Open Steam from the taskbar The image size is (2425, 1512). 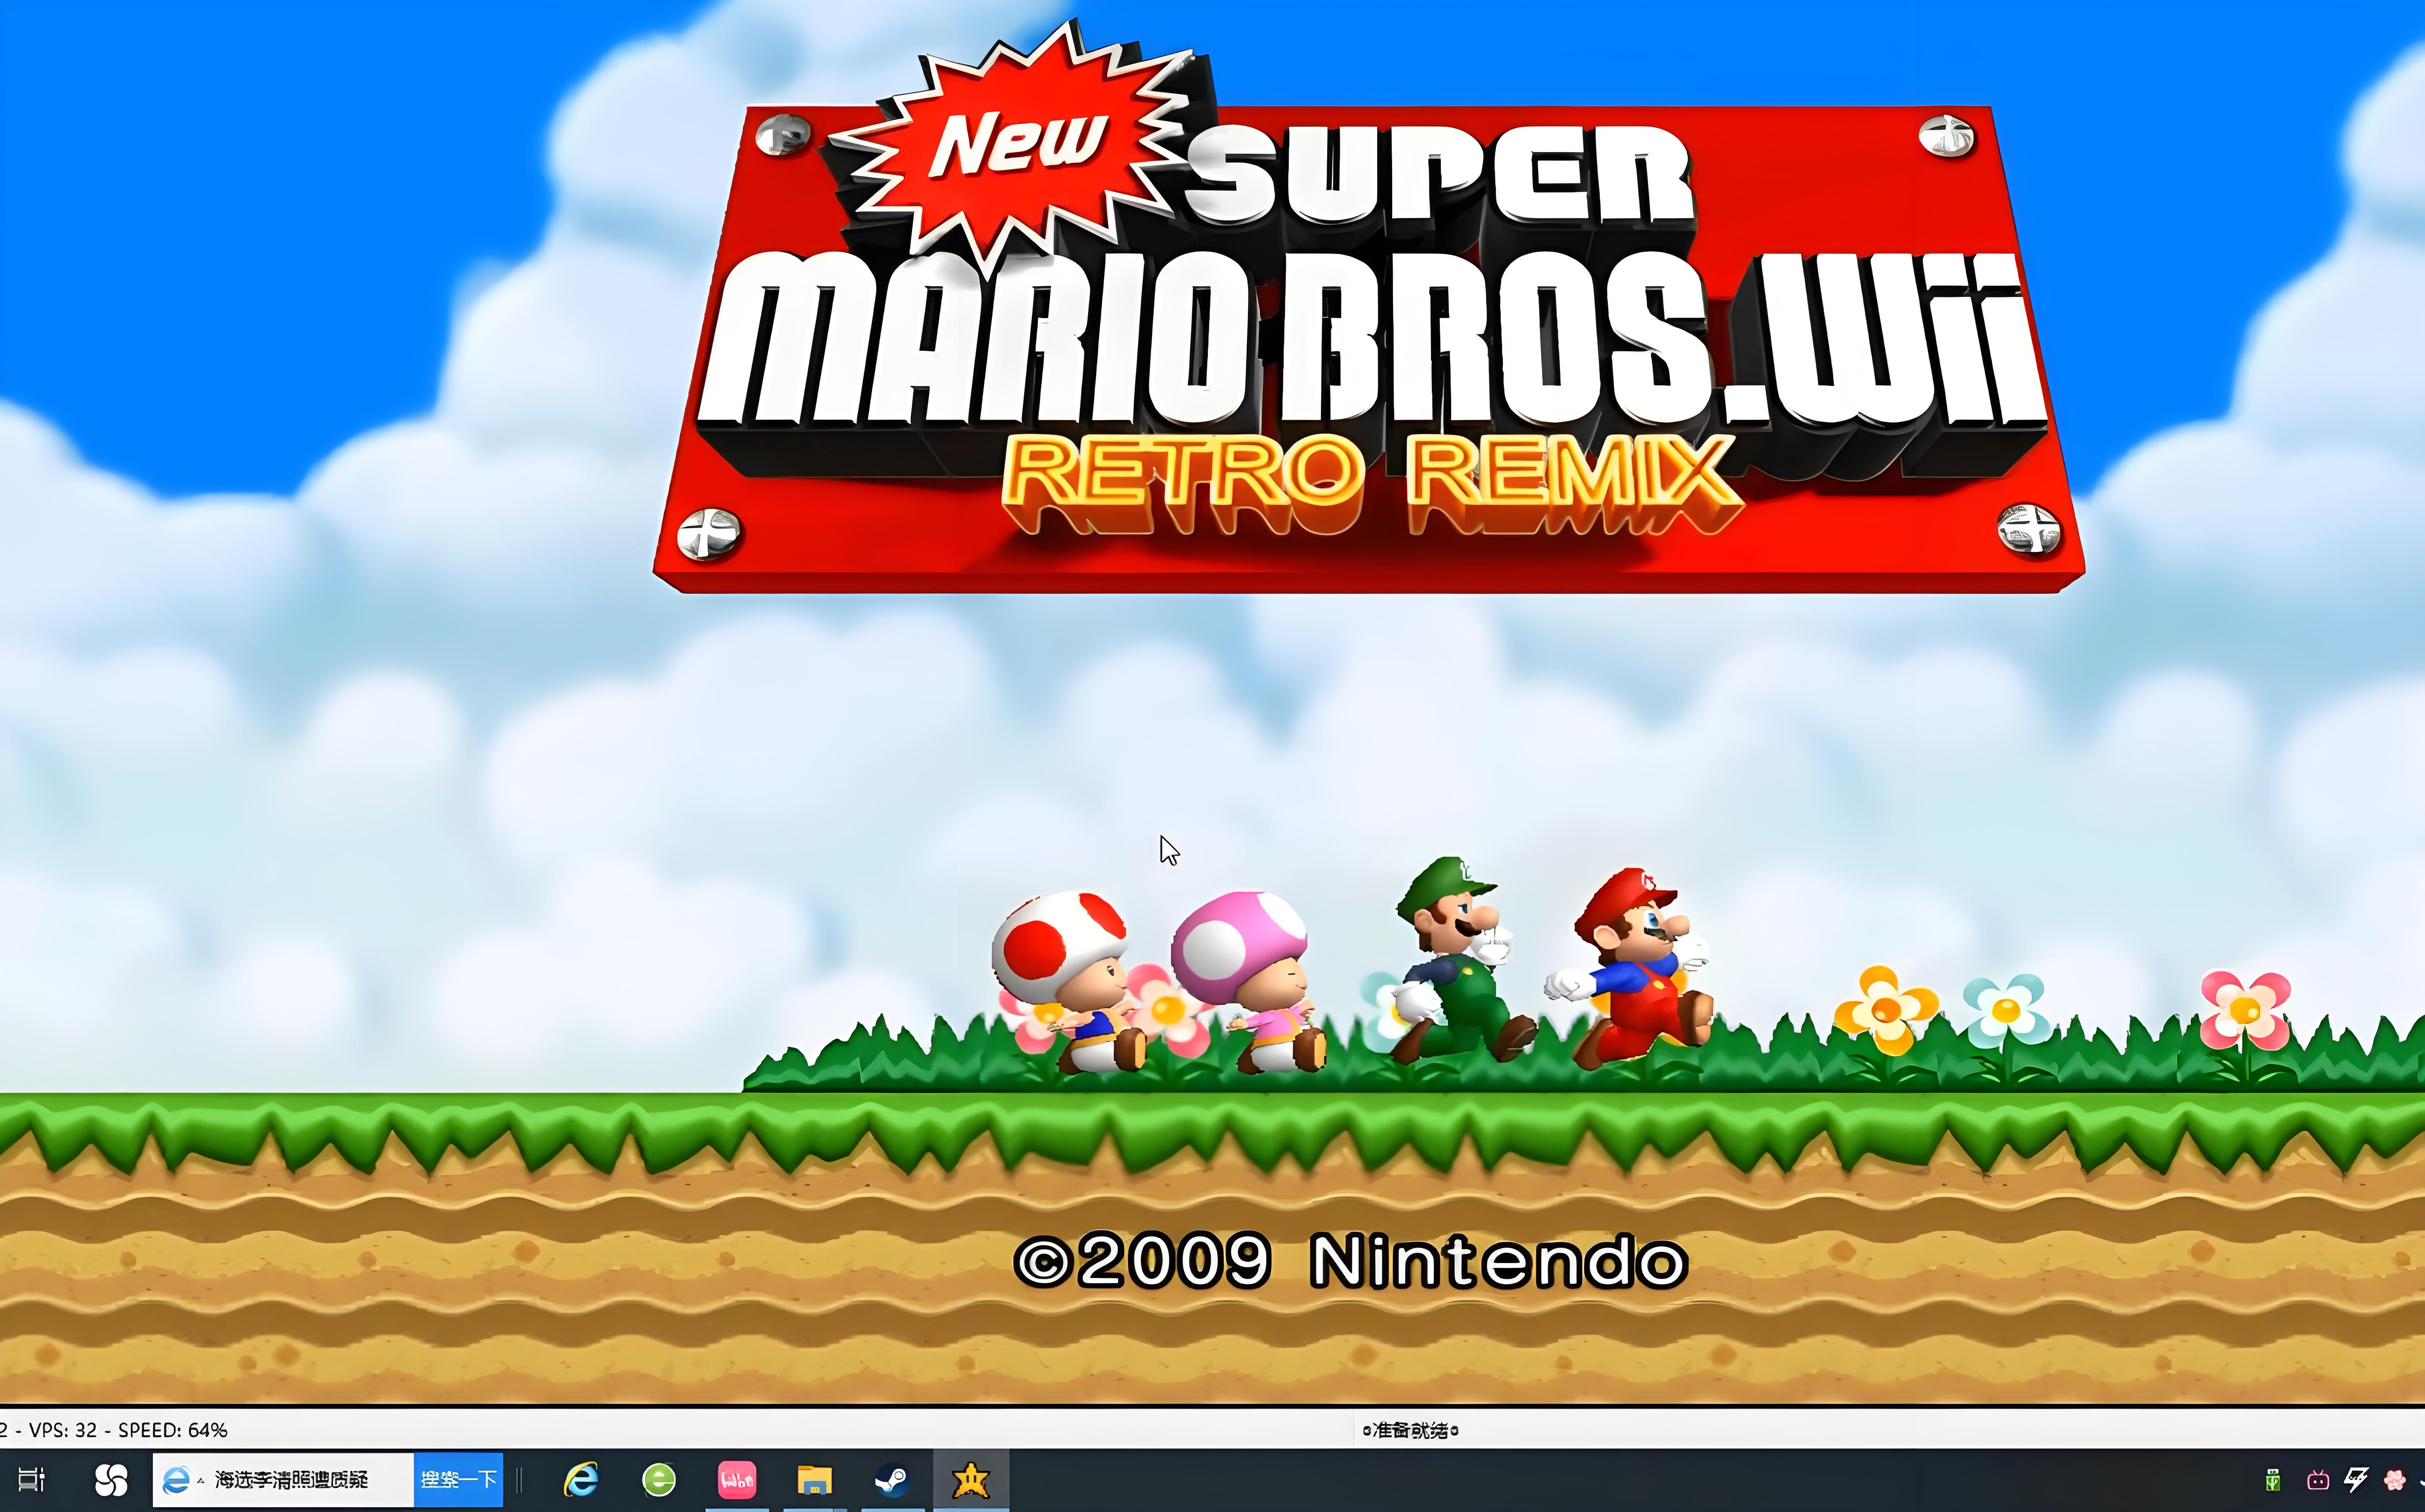[892, 1480]
